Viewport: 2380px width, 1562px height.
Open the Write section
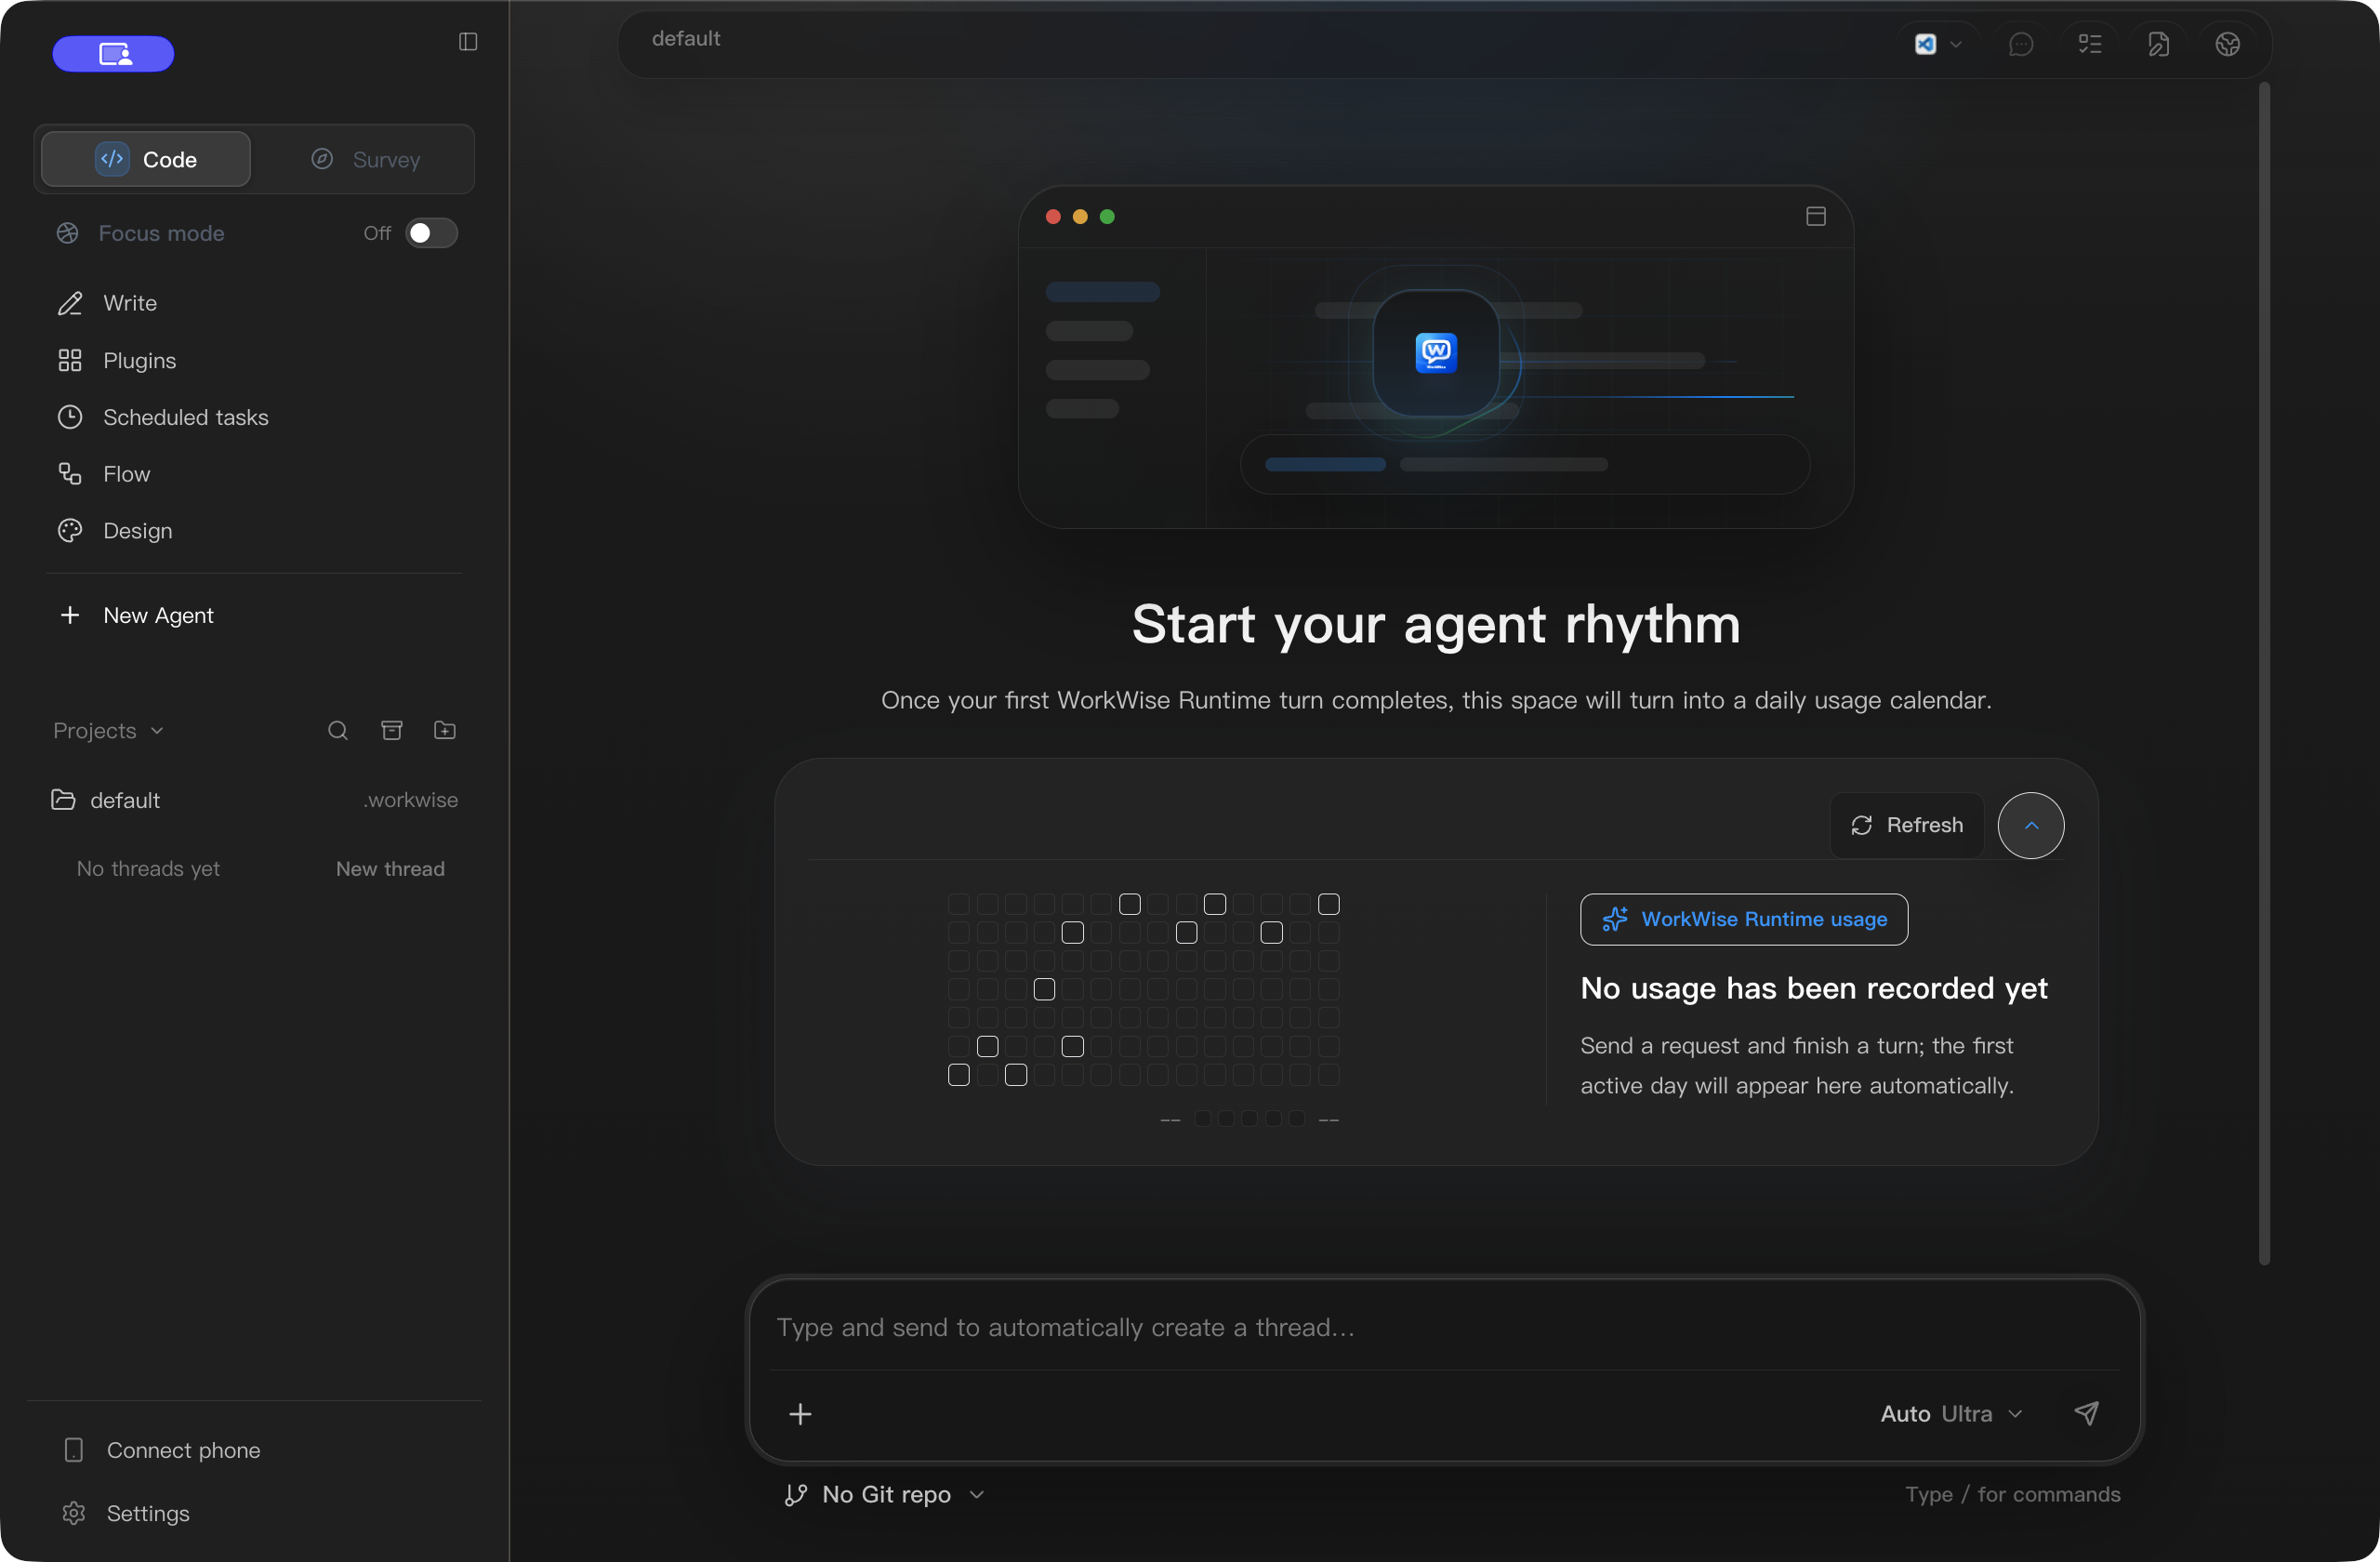pyautogui.click(x=254, y=303)
